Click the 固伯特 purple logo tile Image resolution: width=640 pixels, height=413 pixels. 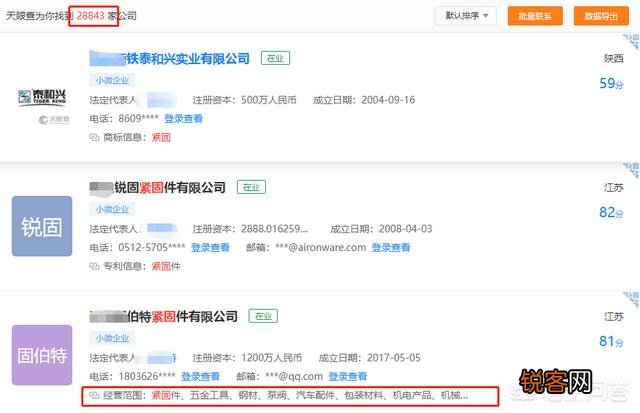[42, 355]
